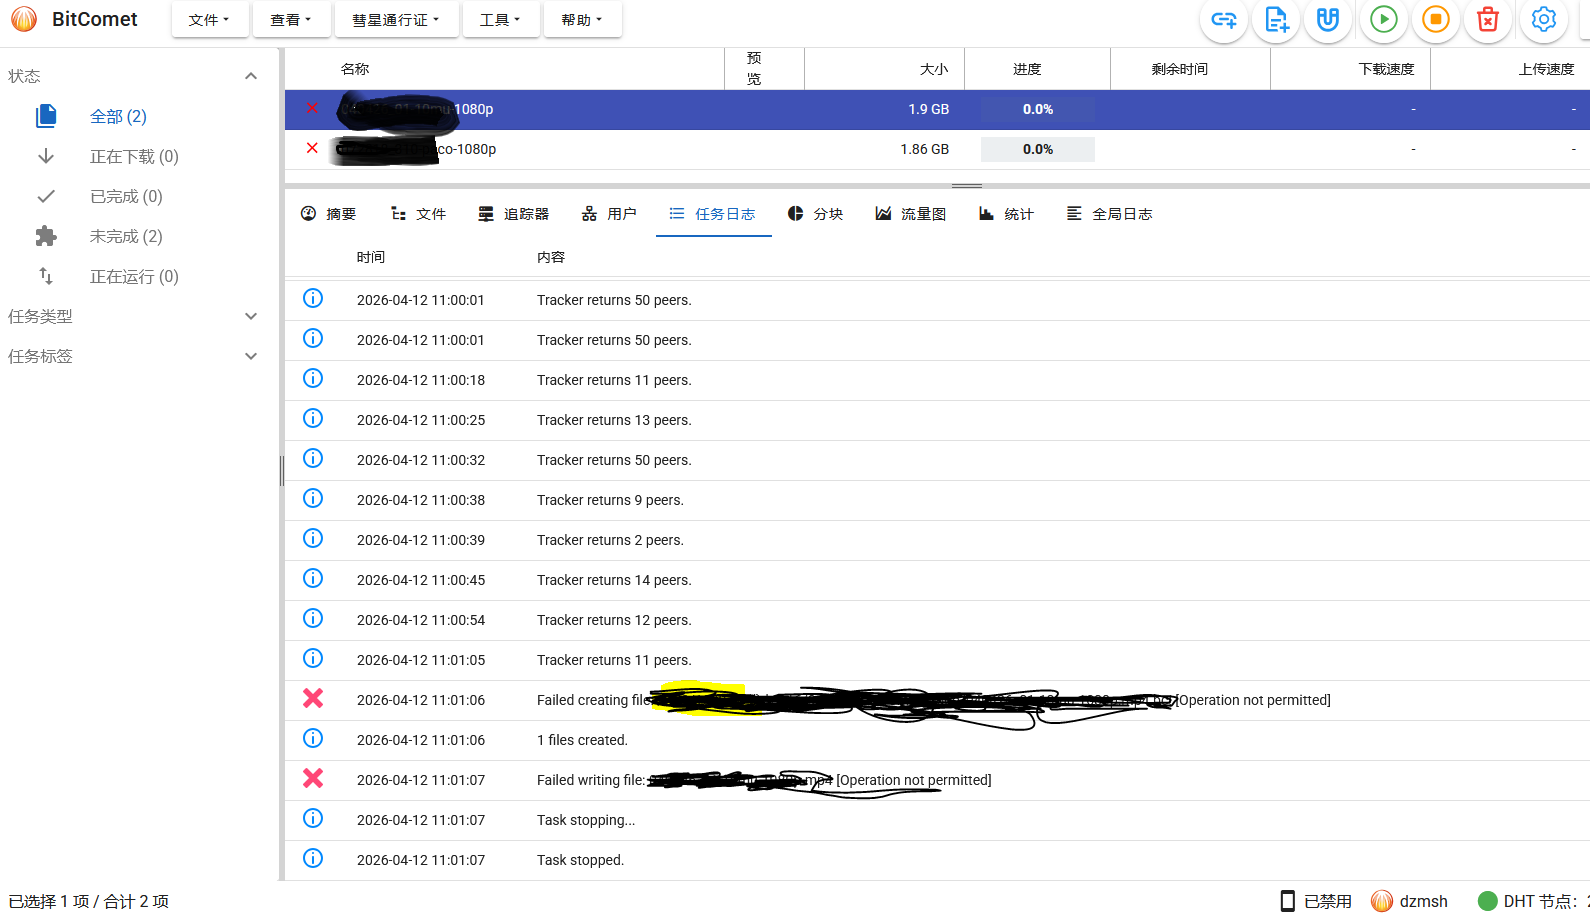
Task: Click the dzmsh account icon in status bar
Action: point(1382,901)
